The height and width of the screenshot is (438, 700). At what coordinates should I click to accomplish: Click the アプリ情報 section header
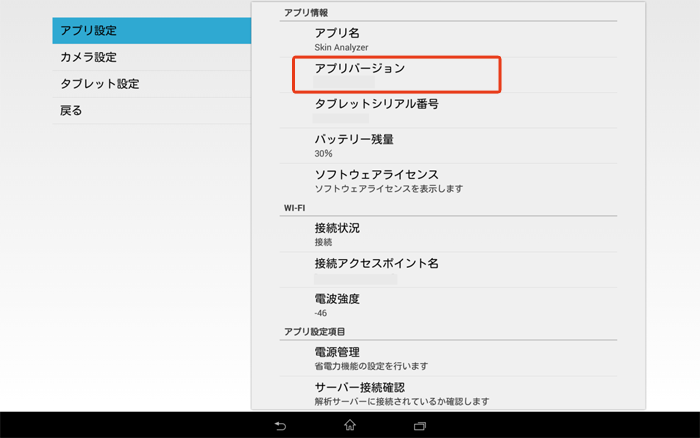pyautogui.click(x=306, y=13)
